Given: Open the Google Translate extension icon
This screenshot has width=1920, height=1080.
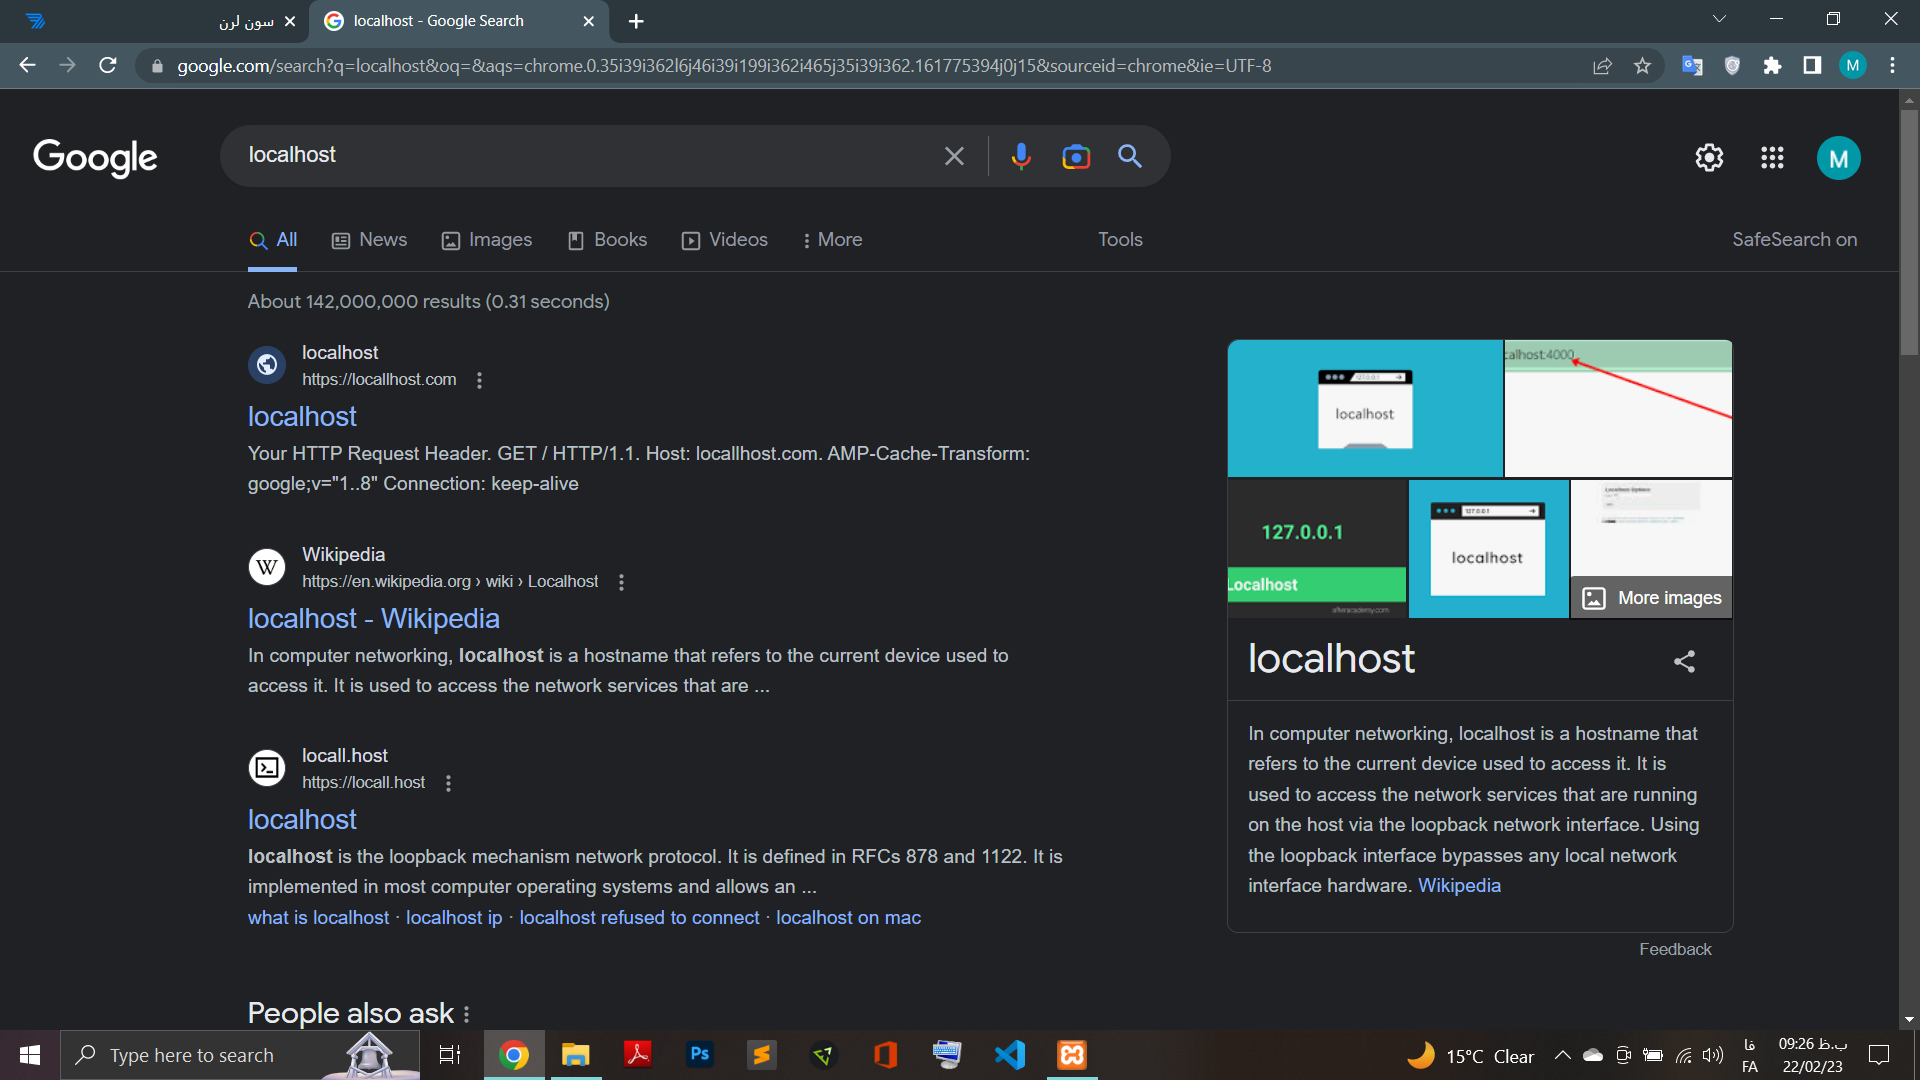Looking at the screenshot, I should [x=1692, y=65].
